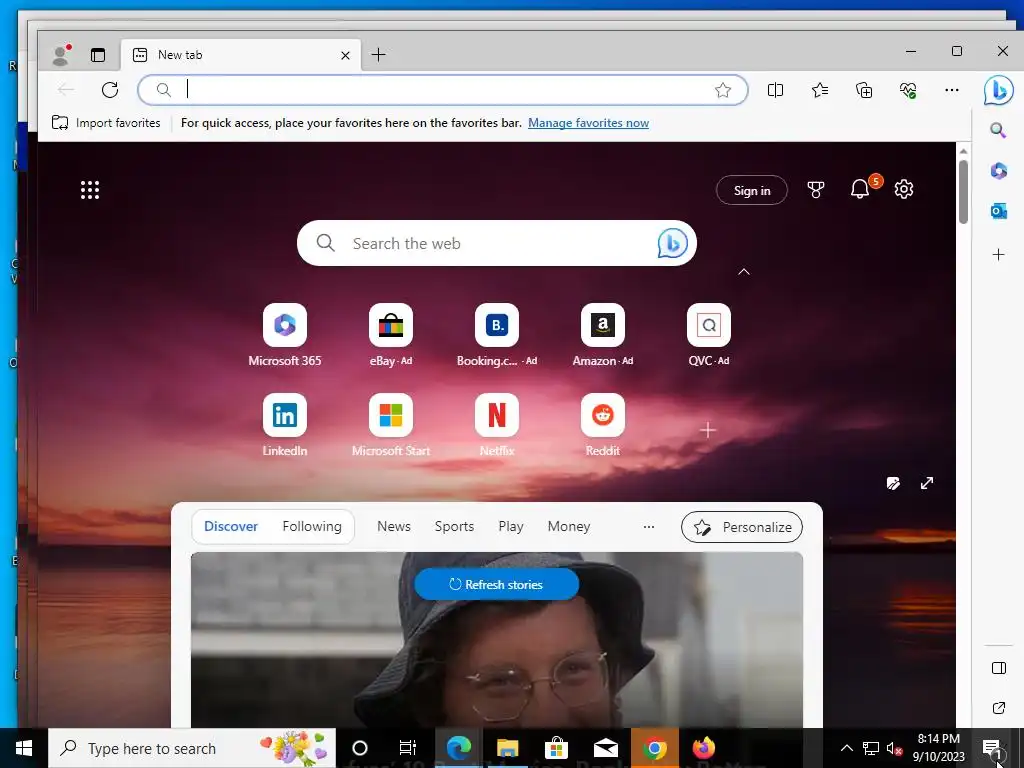Open eBay quick link
This screenshot has width=1024, height=768.
click(391, 335)
